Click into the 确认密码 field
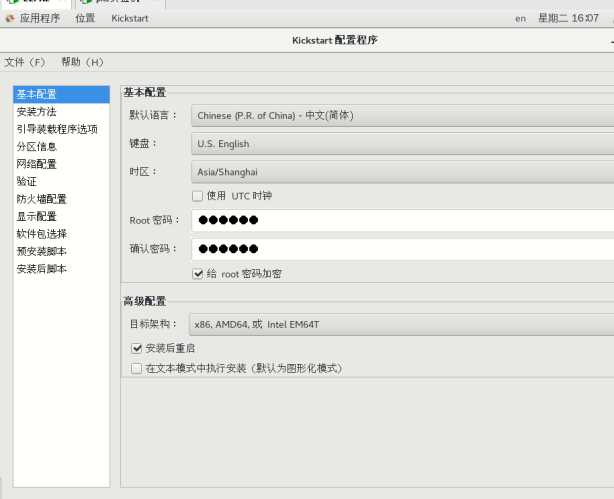This screenshot has width=614, height=499. point(403,249)
